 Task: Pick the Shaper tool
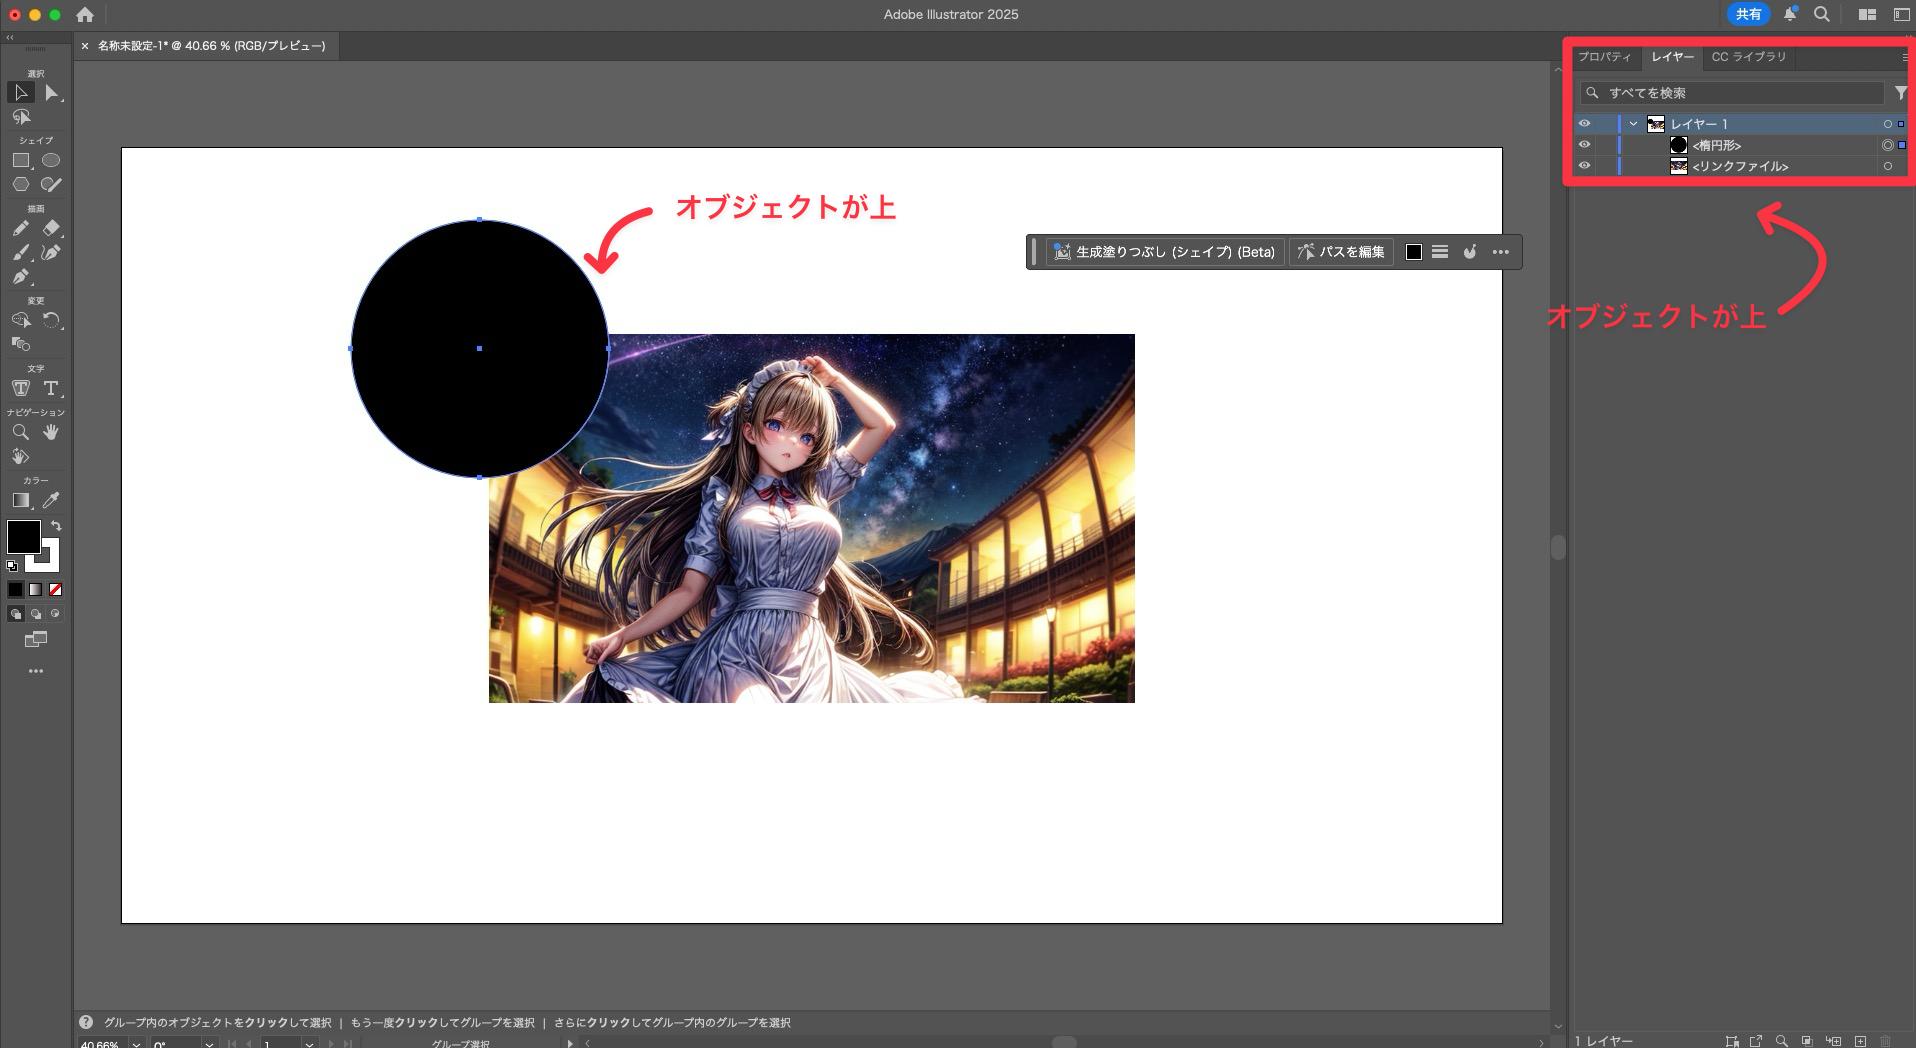tap(52, 184)
